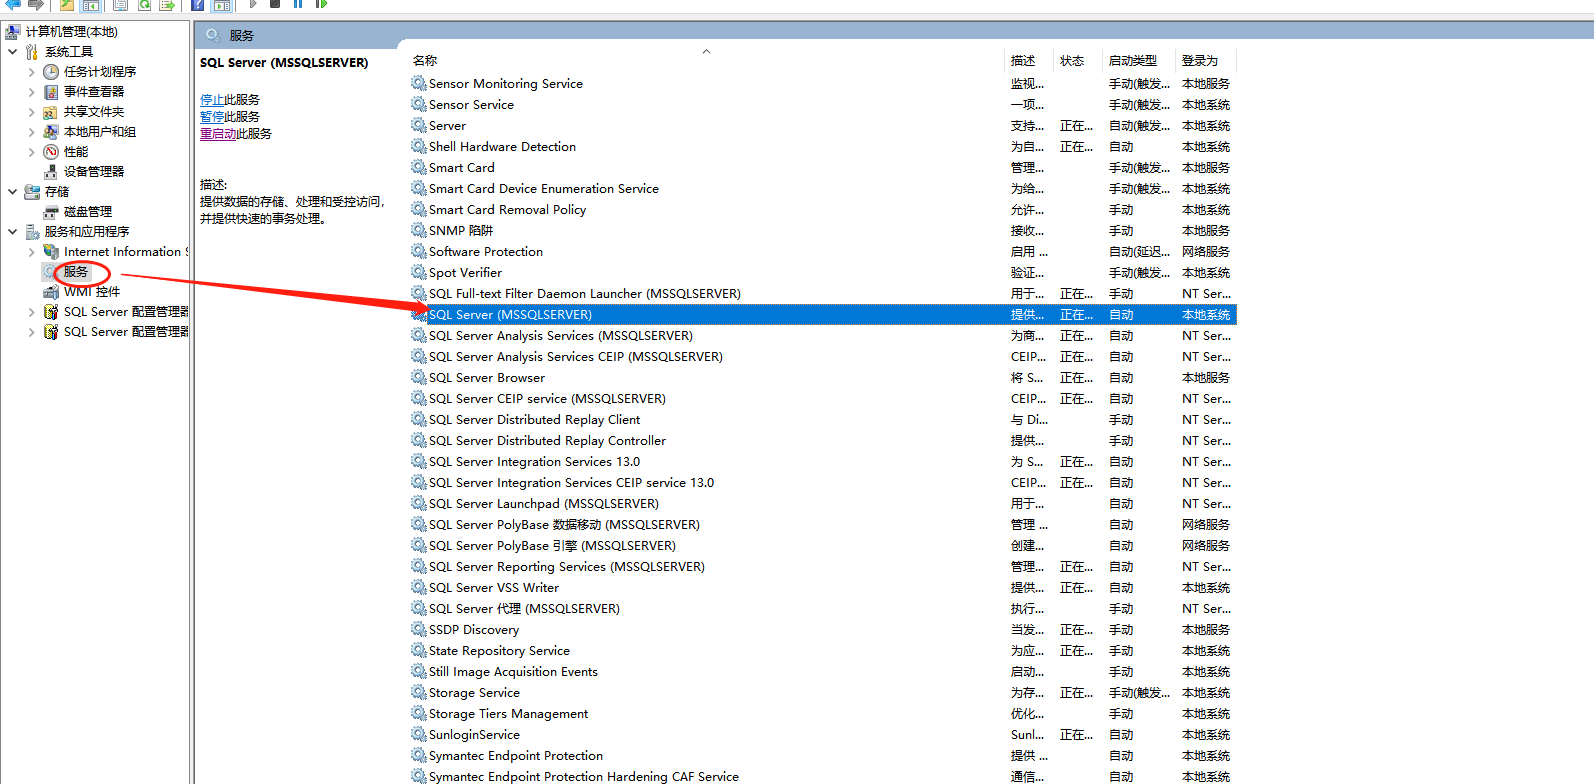Expand the 本地用户和组 node
This screenshot has width=1594, height=784.
point(31,132)
